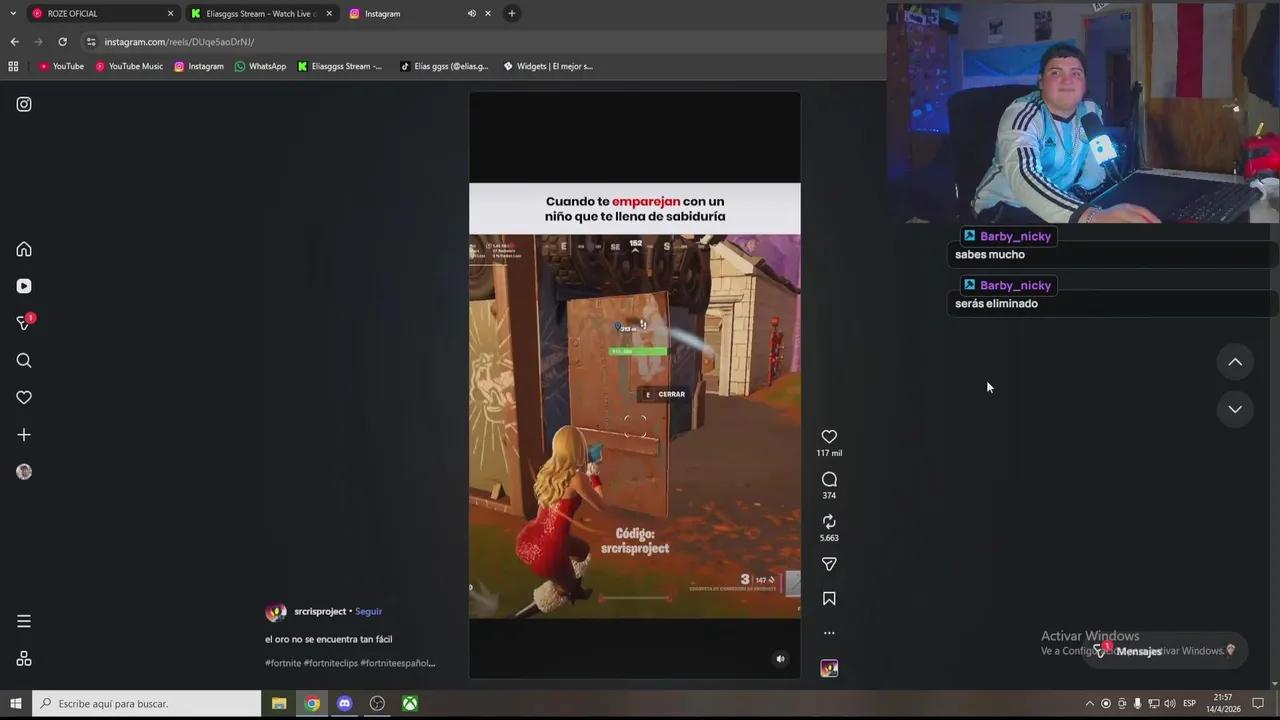
Task: Follow srcrisproject with the Seguir button
Action: (x=368, y=611)
